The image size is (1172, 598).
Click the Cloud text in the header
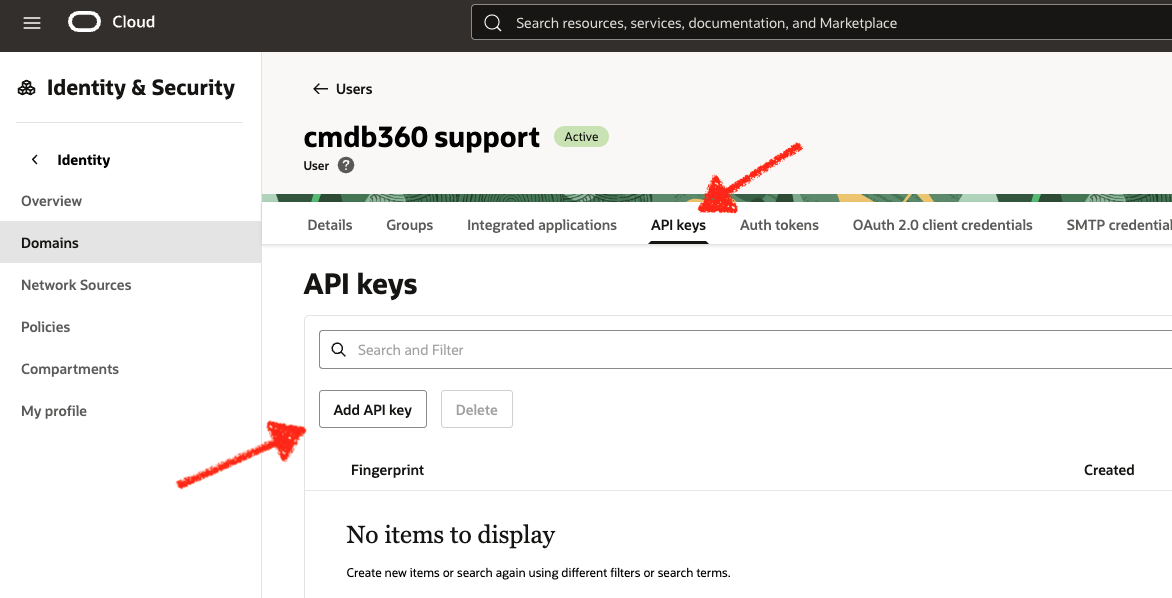click(x=134, y=22)
